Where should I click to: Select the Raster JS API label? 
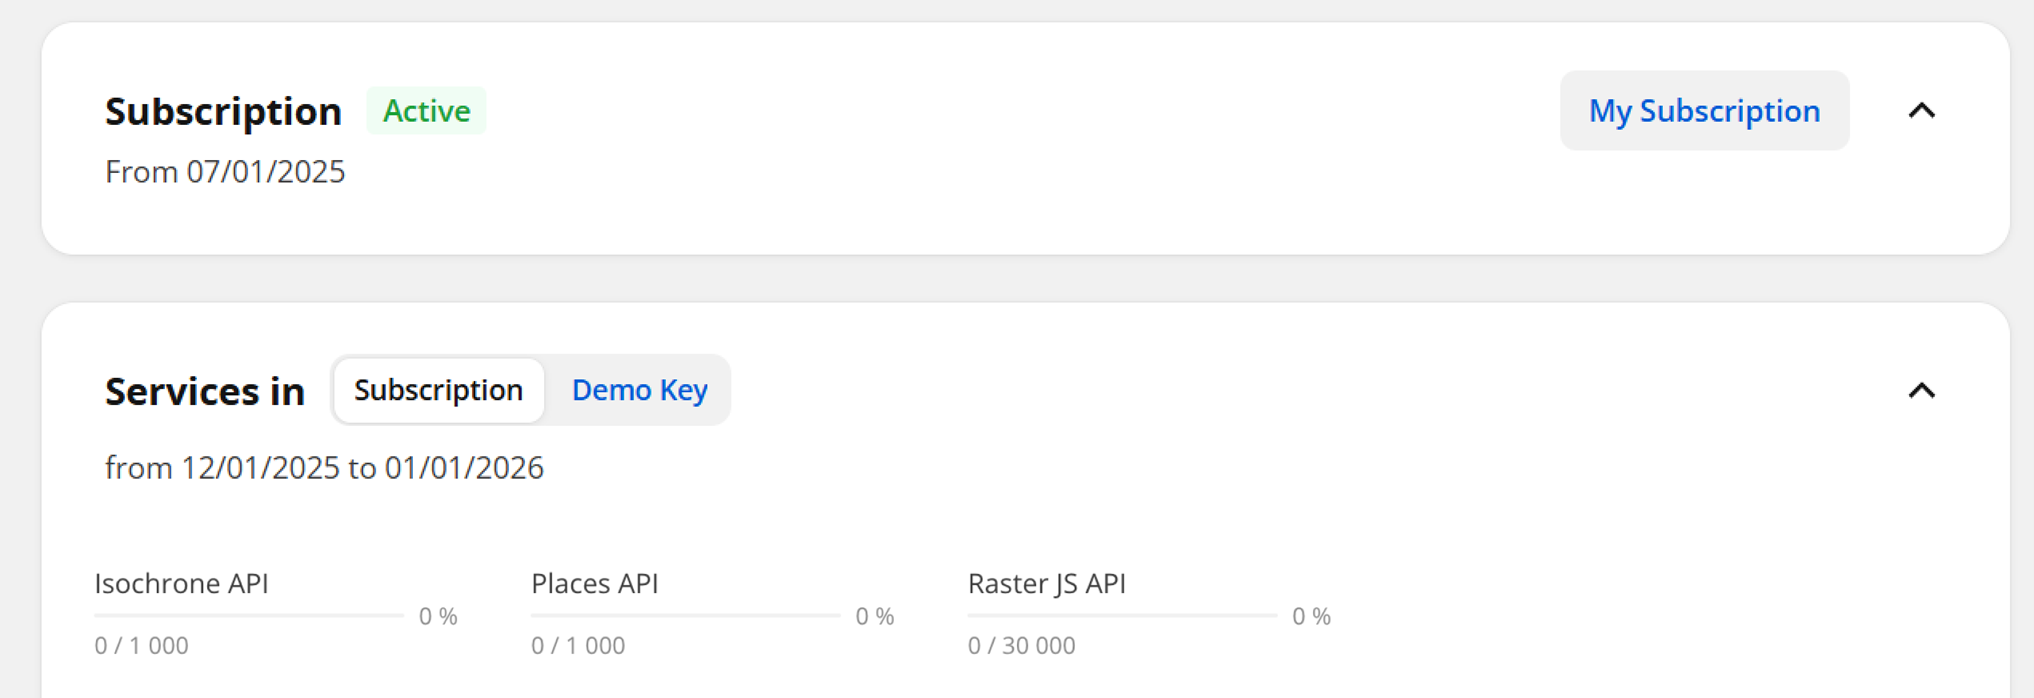1046,583
